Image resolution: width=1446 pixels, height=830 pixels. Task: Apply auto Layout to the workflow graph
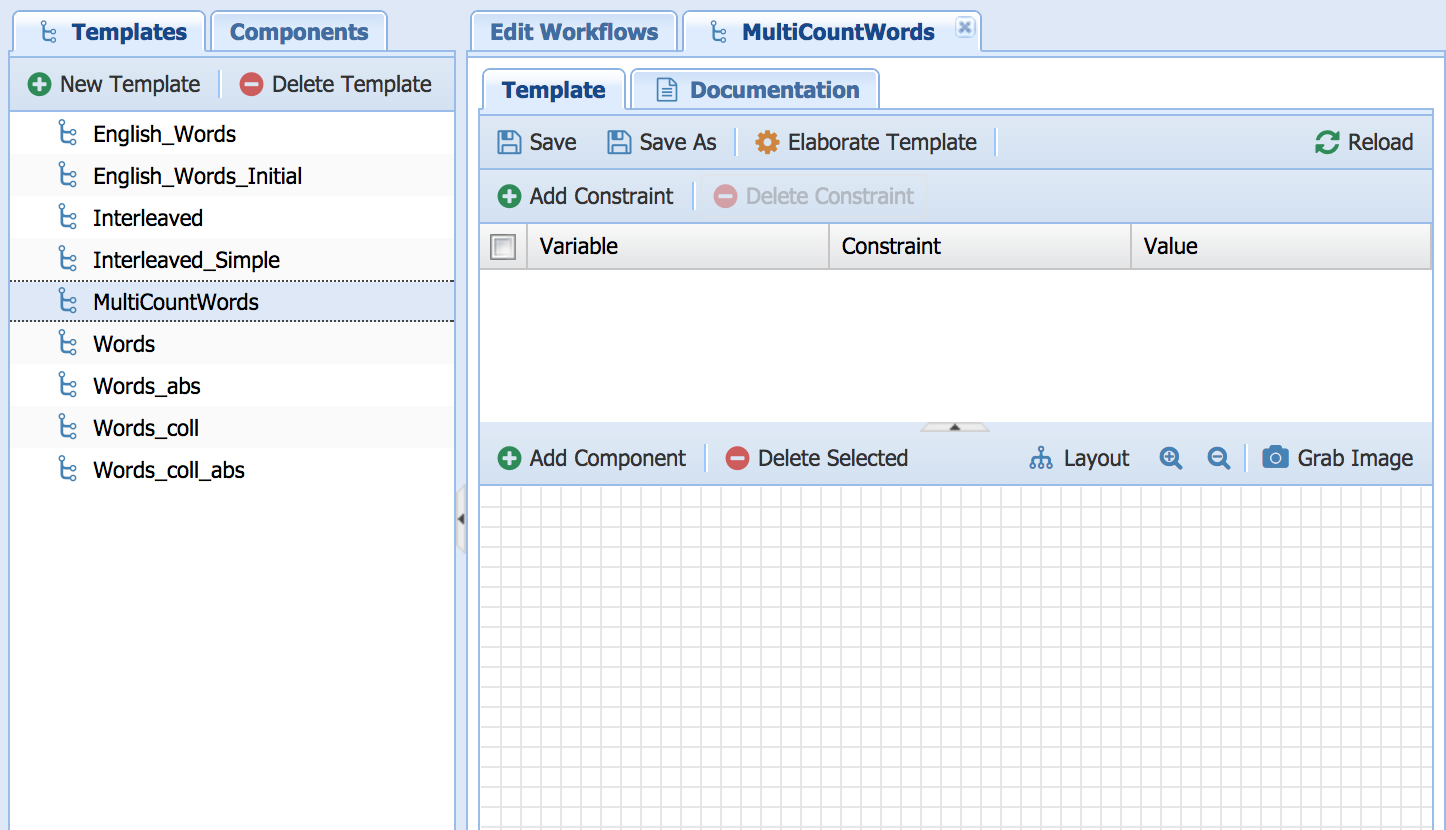pos(1079,458)
